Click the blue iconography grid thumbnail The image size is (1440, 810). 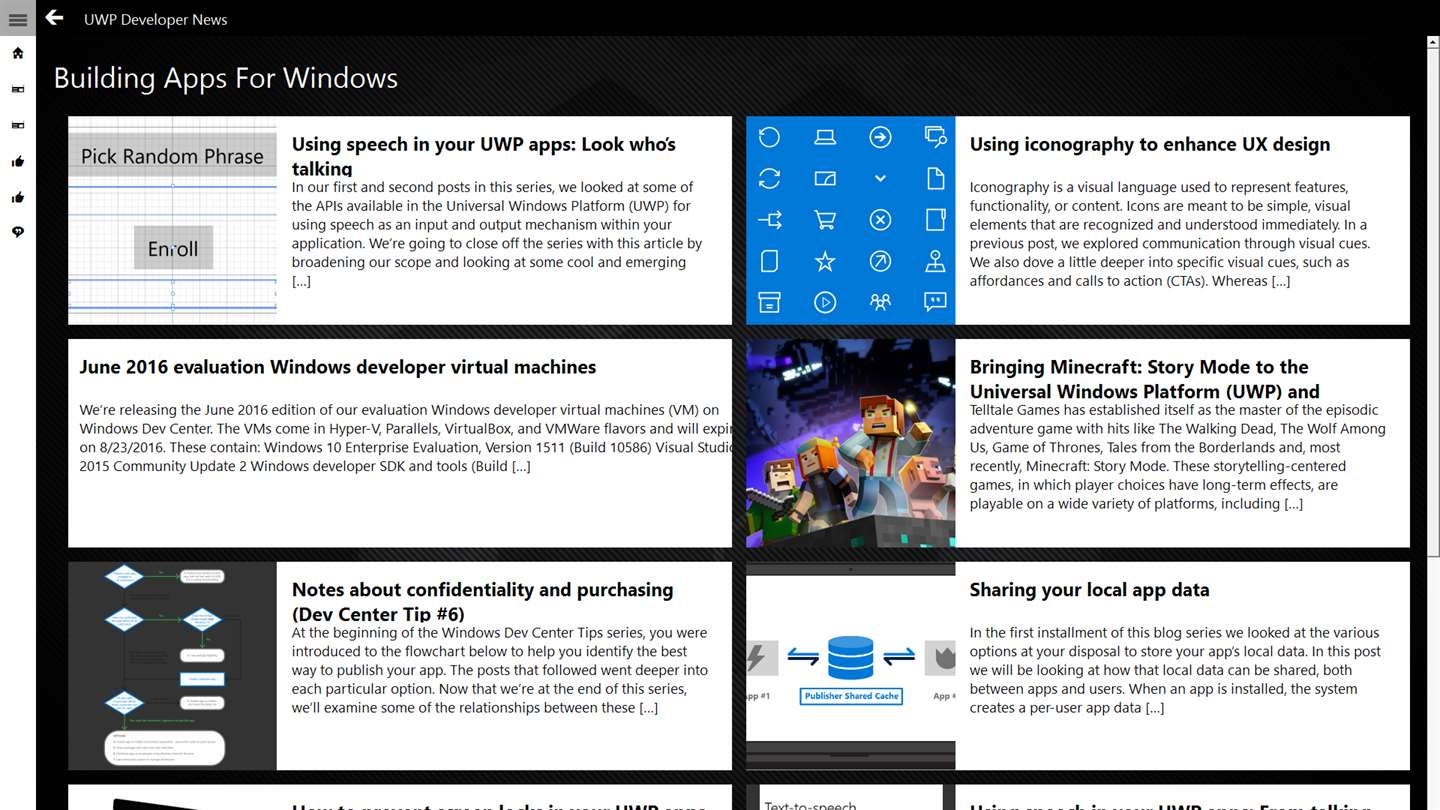pos(850,220)
